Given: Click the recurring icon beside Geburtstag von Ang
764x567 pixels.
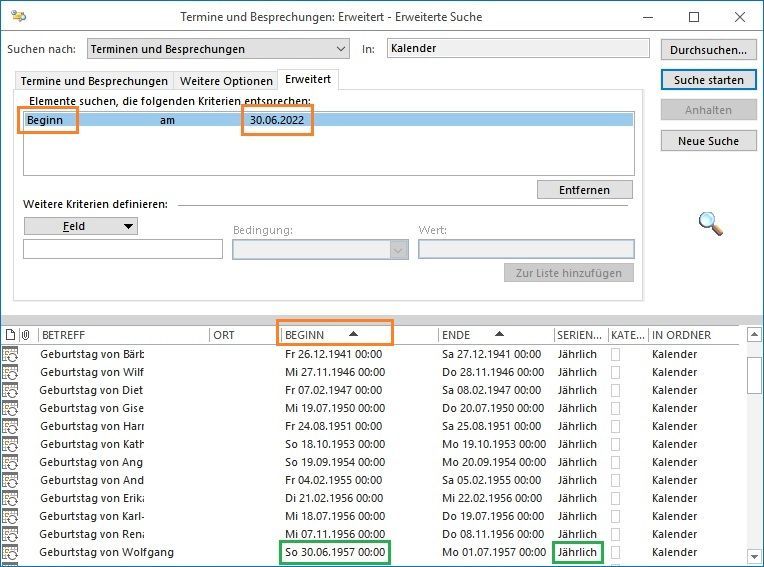Looking at the screenshot, I should click(10, 462).
